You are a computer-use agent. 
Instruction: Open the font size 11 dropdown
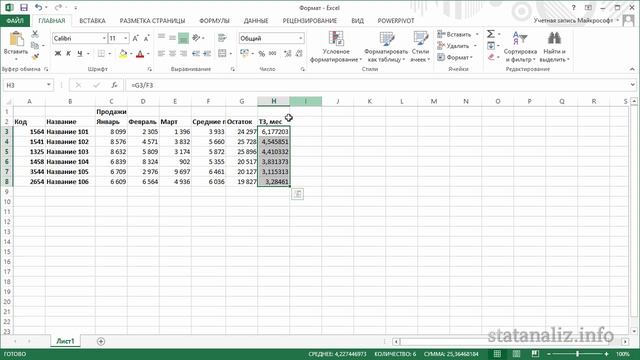click(x=126, y=38)
